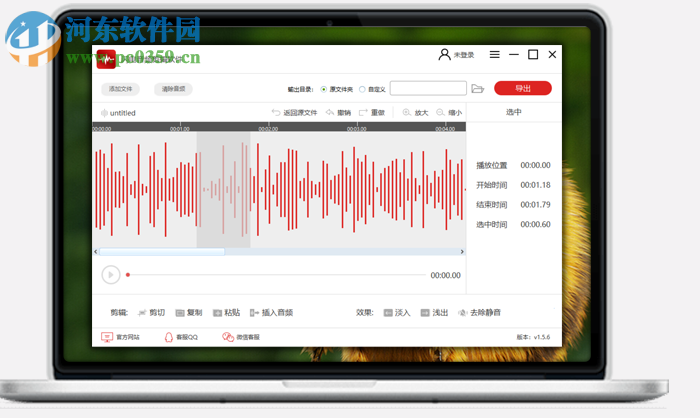Viewport: 700px width, 418px height.
Task: Apply the 淡出 fade-out effect
Action: 434,313
